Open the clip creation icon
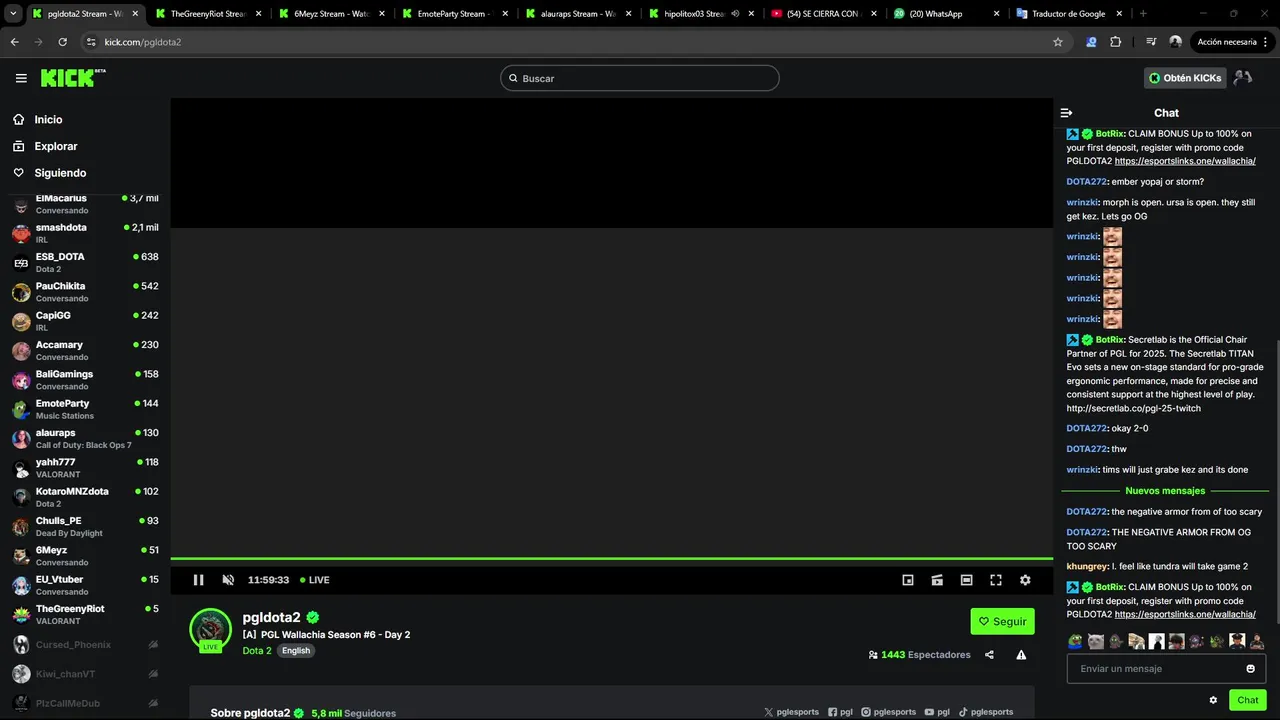 click(937, 580)
